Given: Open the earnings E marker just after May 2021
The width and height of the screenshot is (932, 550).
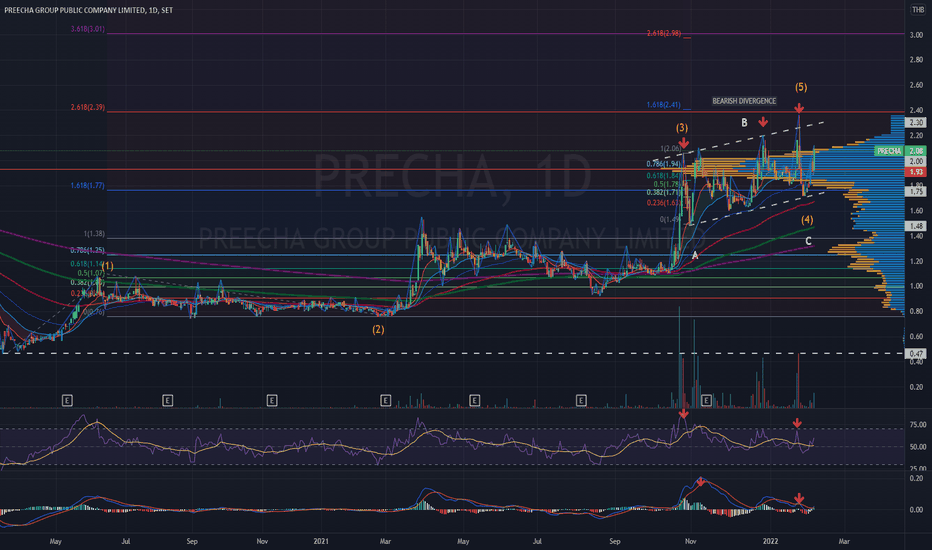Looking at the screenshot, I should click(474, 401).
